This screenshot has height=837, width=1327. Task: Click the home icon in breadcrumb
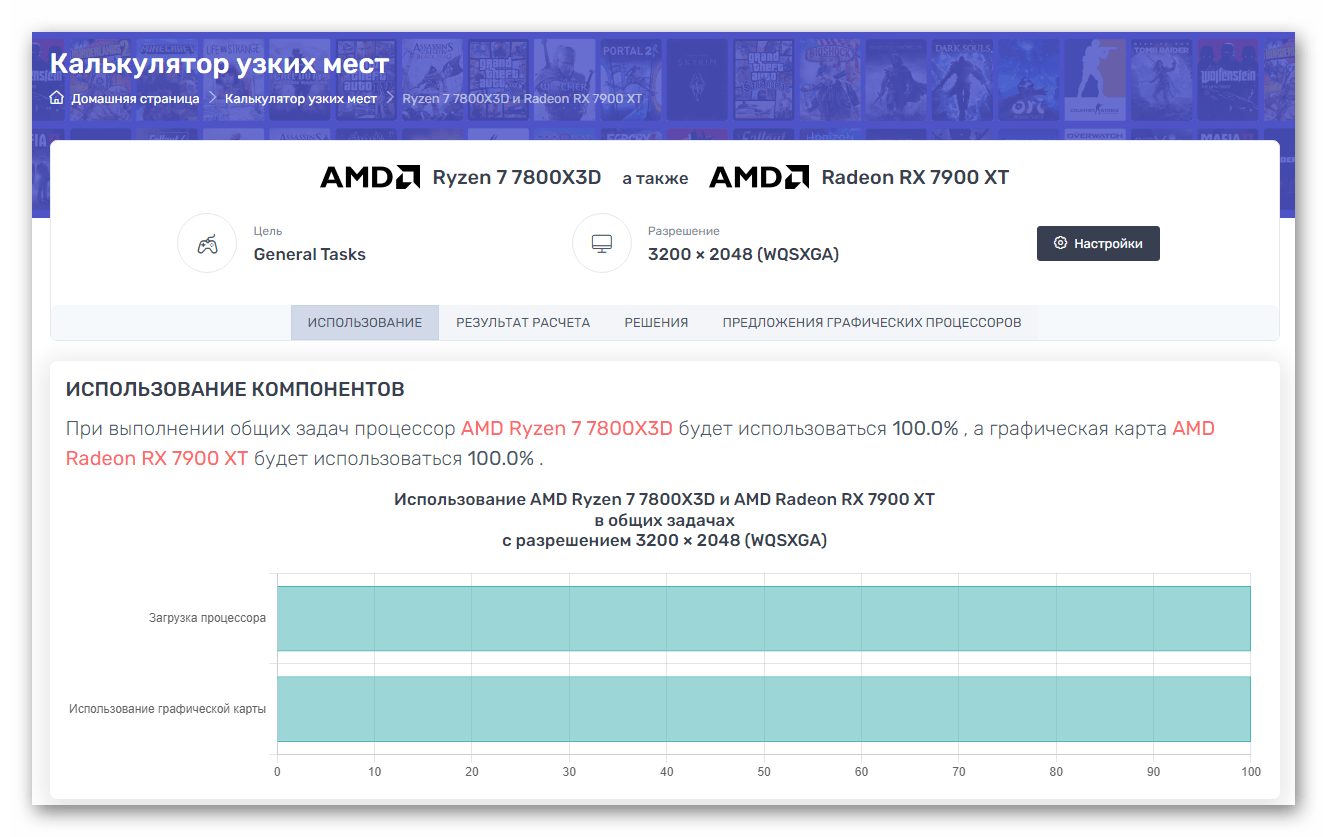[57, 98]
